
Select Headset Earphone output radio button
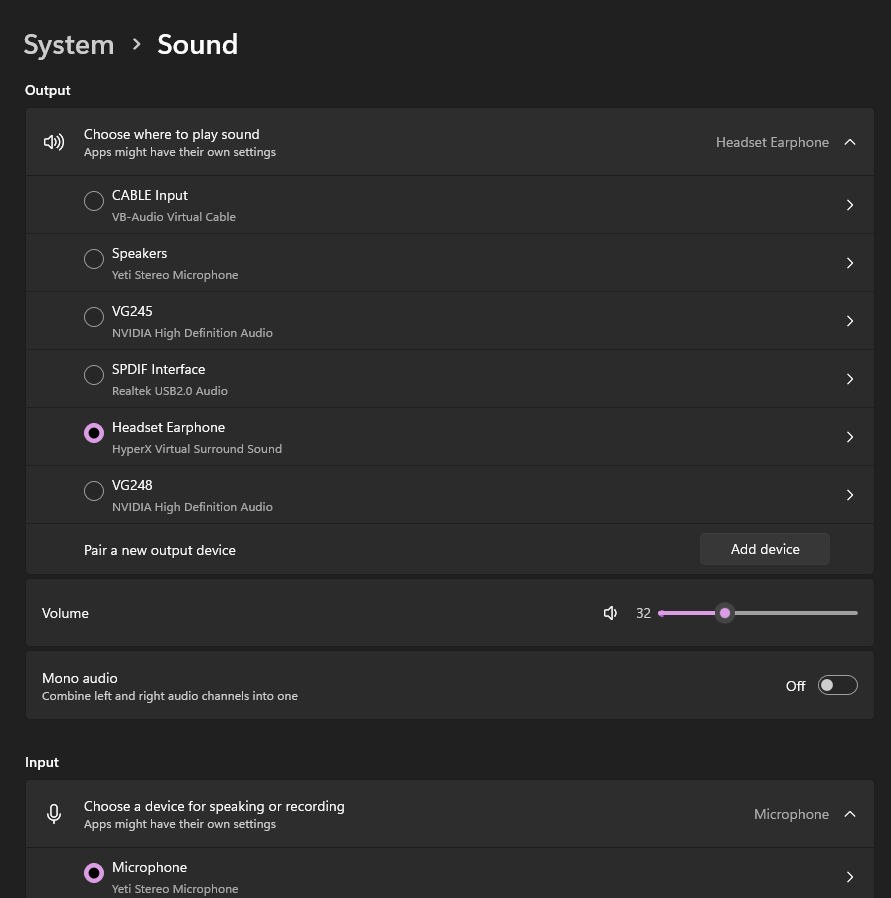click(93, 432)
